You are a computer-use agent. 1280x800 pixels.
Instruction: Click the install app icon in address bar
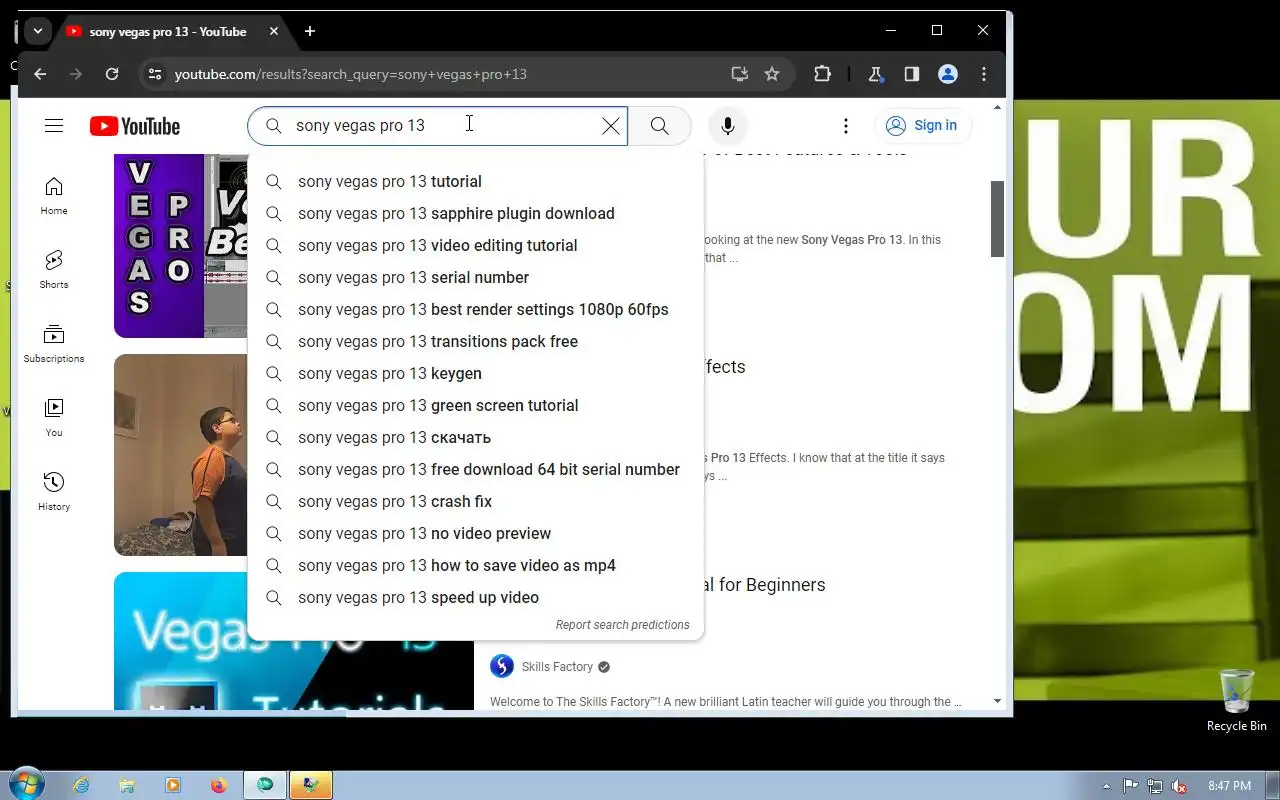[x=740, y=74]
